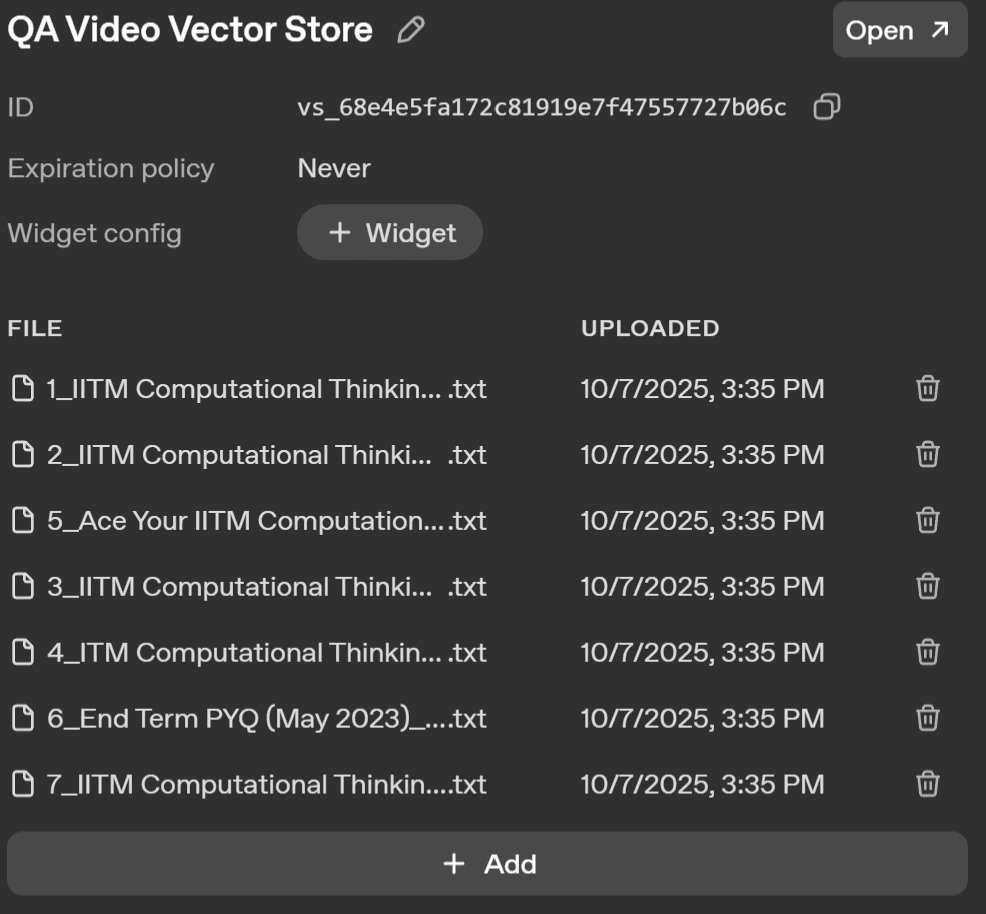Click the pencil icon to rename the vector store
Viewport: 986px width, 914px height.
pos(410,31)
